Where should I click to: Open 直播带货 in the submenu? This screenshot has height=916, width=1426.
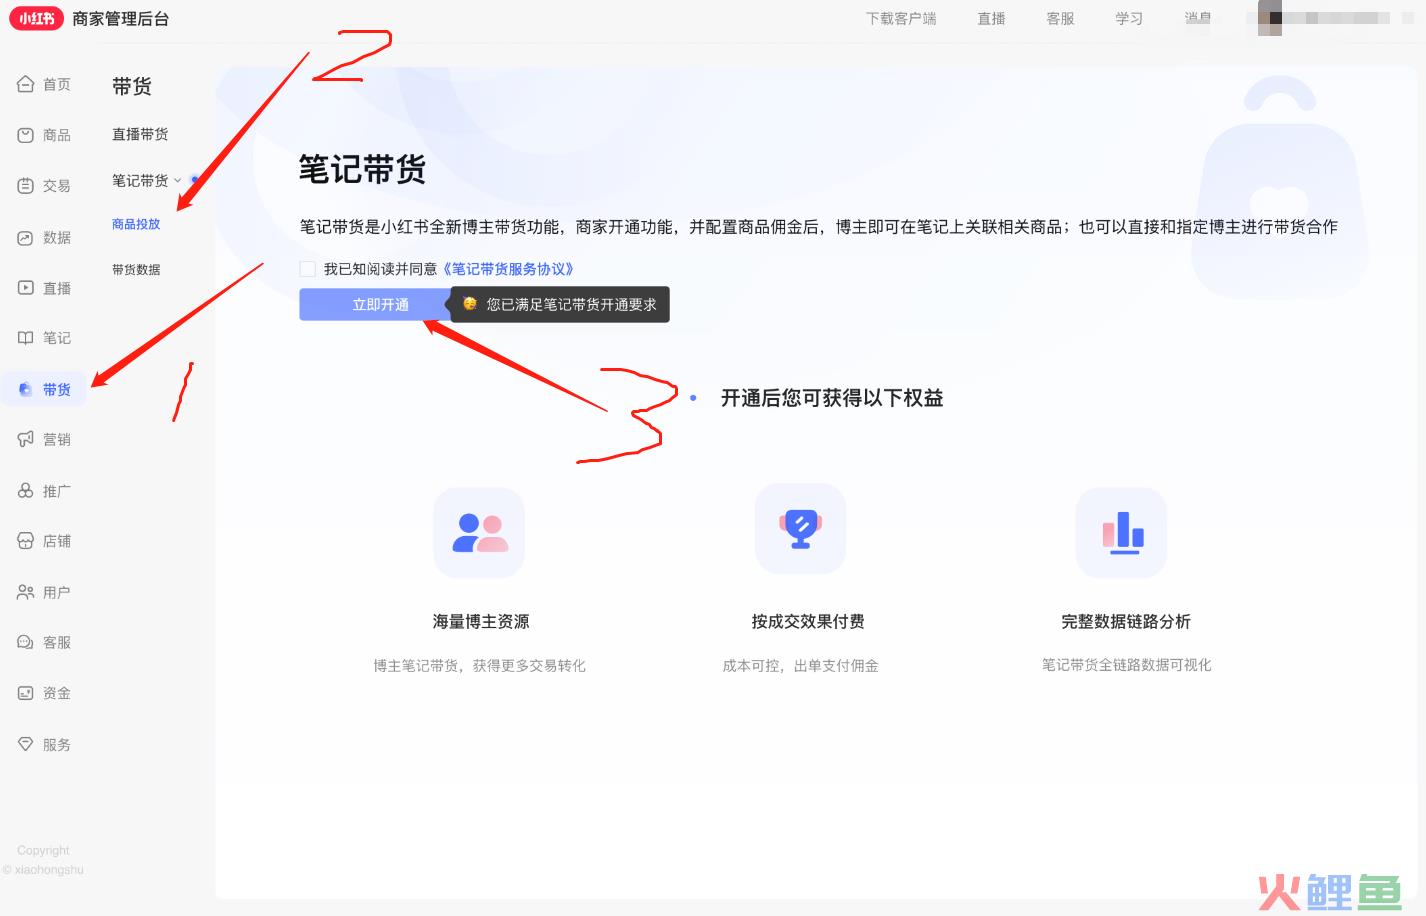140,134
